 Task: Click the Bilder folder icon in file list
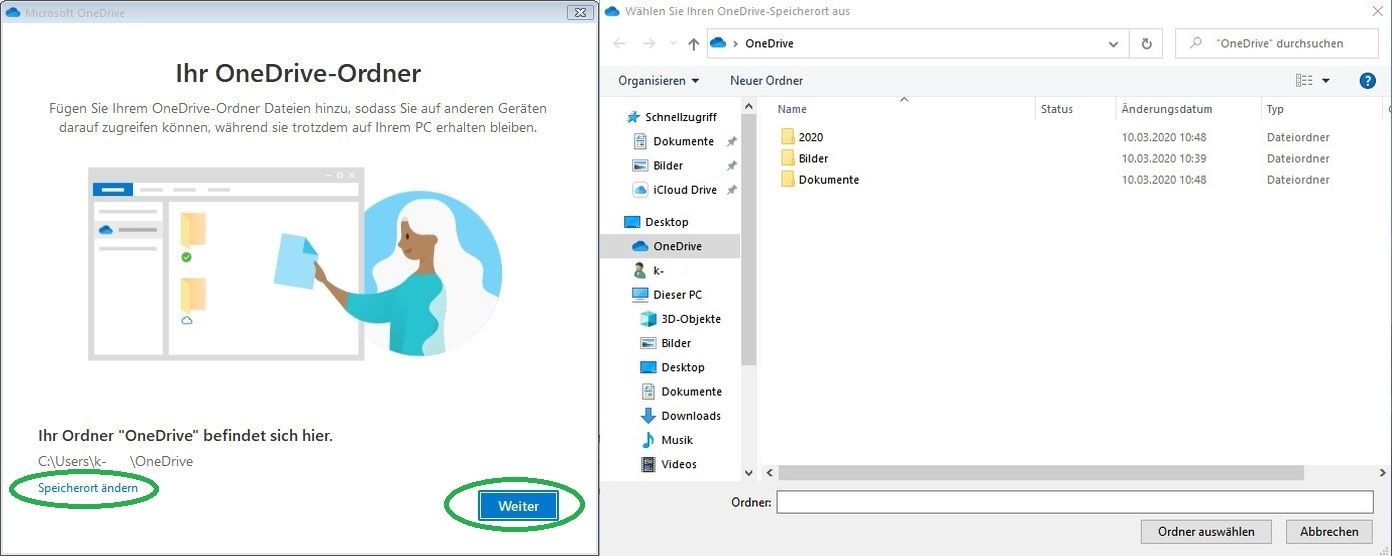788,158
